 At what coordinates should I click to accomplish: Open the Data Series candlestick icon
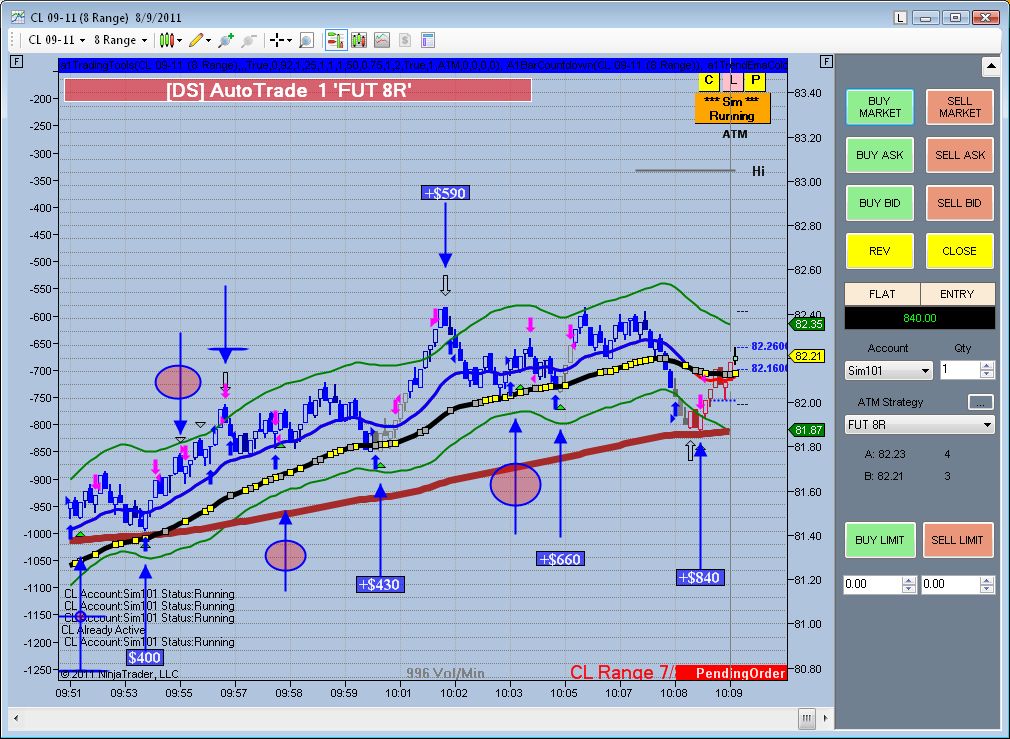point(359,40)
